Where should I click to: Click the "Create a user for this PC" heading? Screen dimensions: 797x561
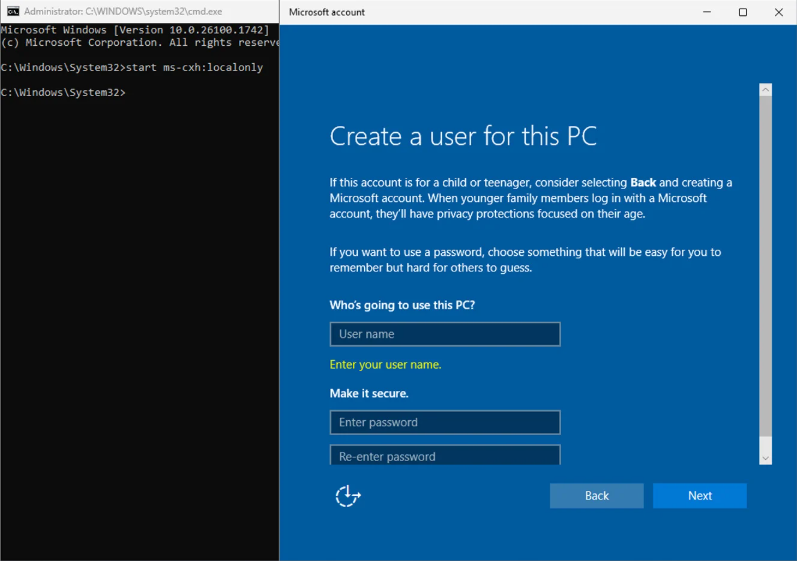463,136
